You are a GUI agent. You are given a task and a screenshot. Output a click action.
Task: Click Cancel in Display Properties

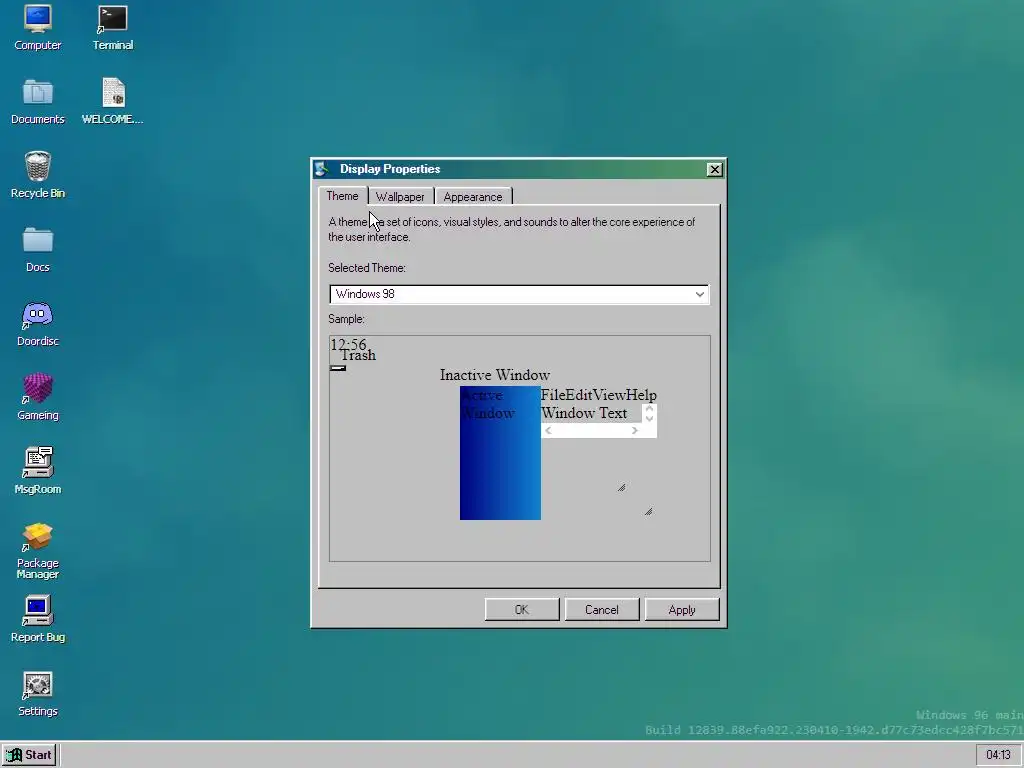601,609
